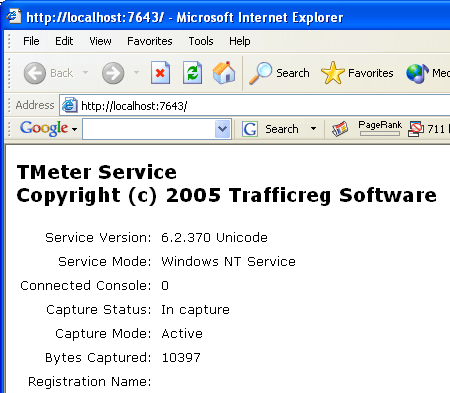
Task: Open Favorites pane star icon
Action: (332, 73)
